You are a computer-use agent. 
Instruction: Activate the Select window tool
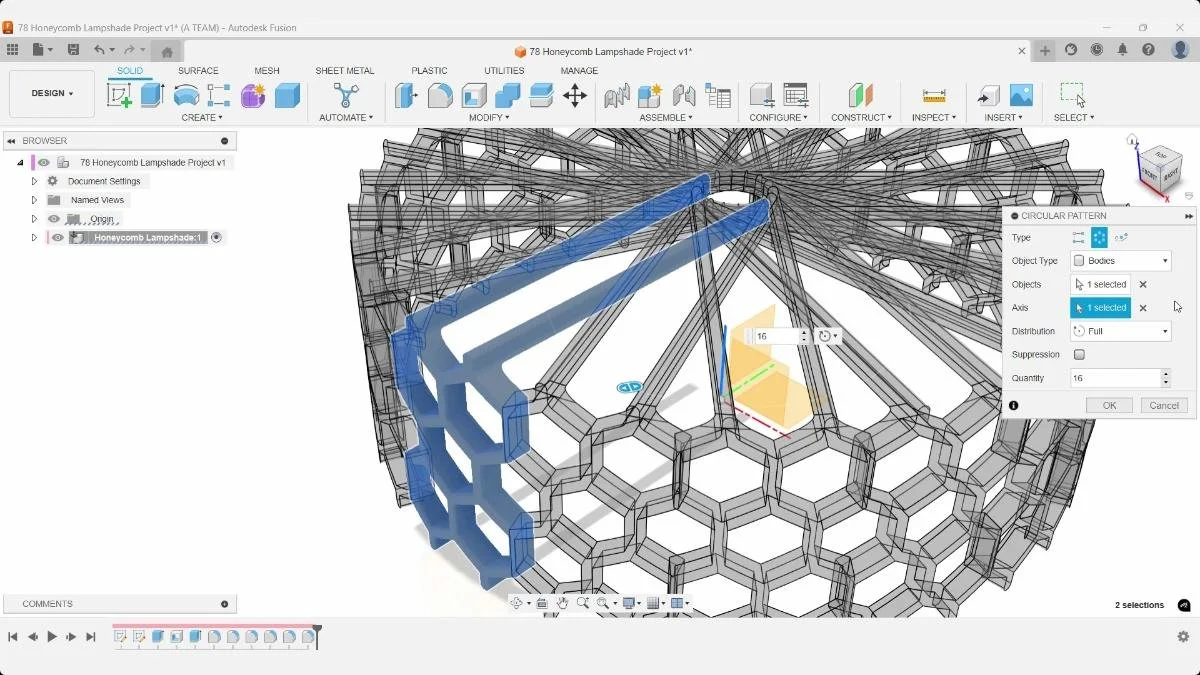pyautogui.click(x=1073, y=95)
